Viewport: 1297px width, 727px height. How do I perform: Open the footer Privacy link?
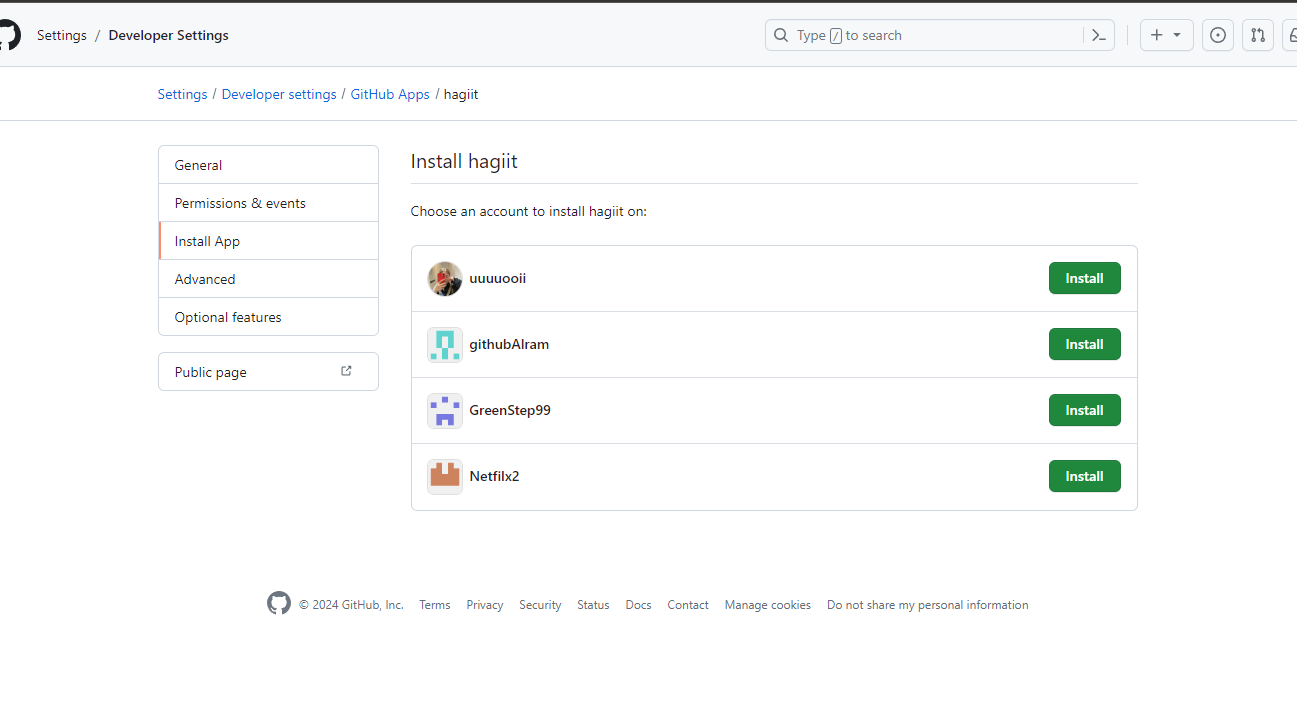[x=485, y=605]
